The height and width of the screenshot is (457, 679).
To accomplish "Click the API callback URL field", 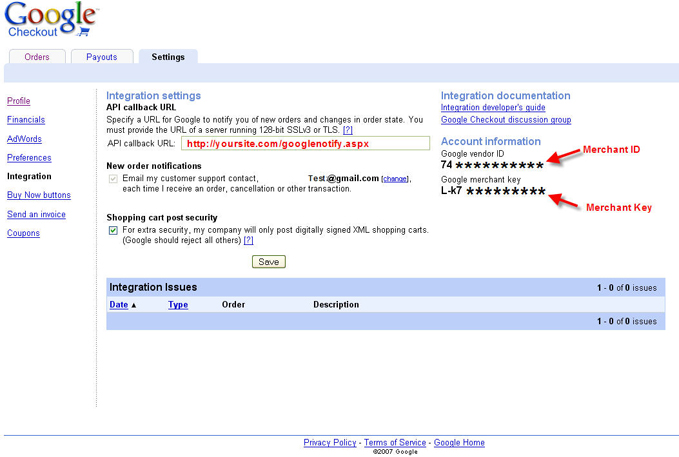I will click(305, 143).
